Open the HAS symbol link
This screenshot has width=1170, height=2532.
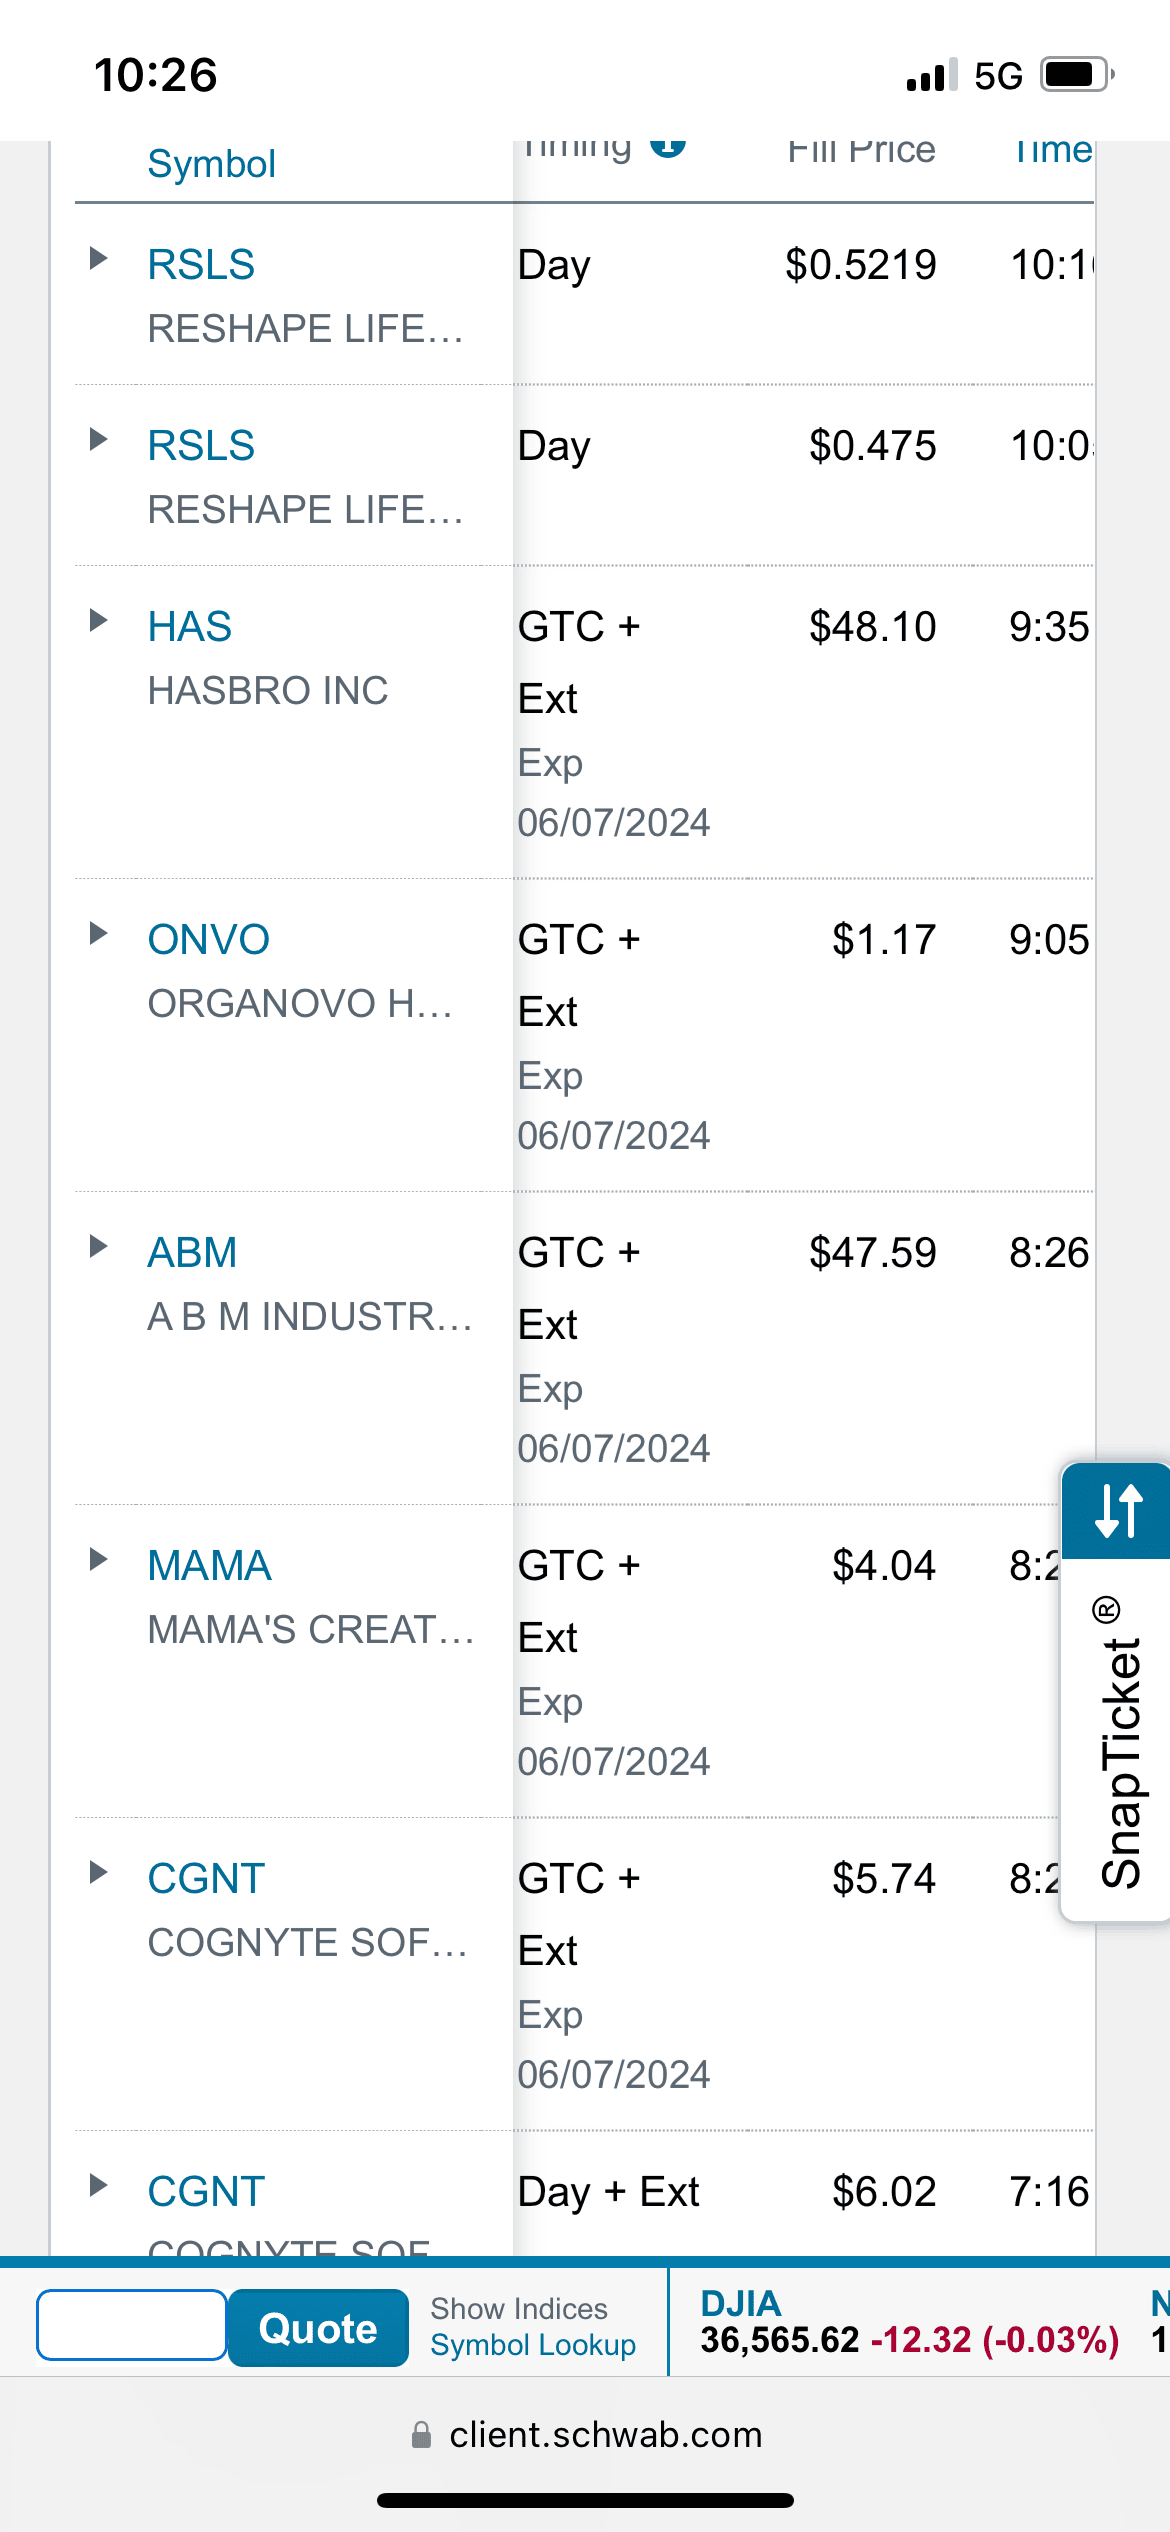pyautogui.click(x=190, y=627)
